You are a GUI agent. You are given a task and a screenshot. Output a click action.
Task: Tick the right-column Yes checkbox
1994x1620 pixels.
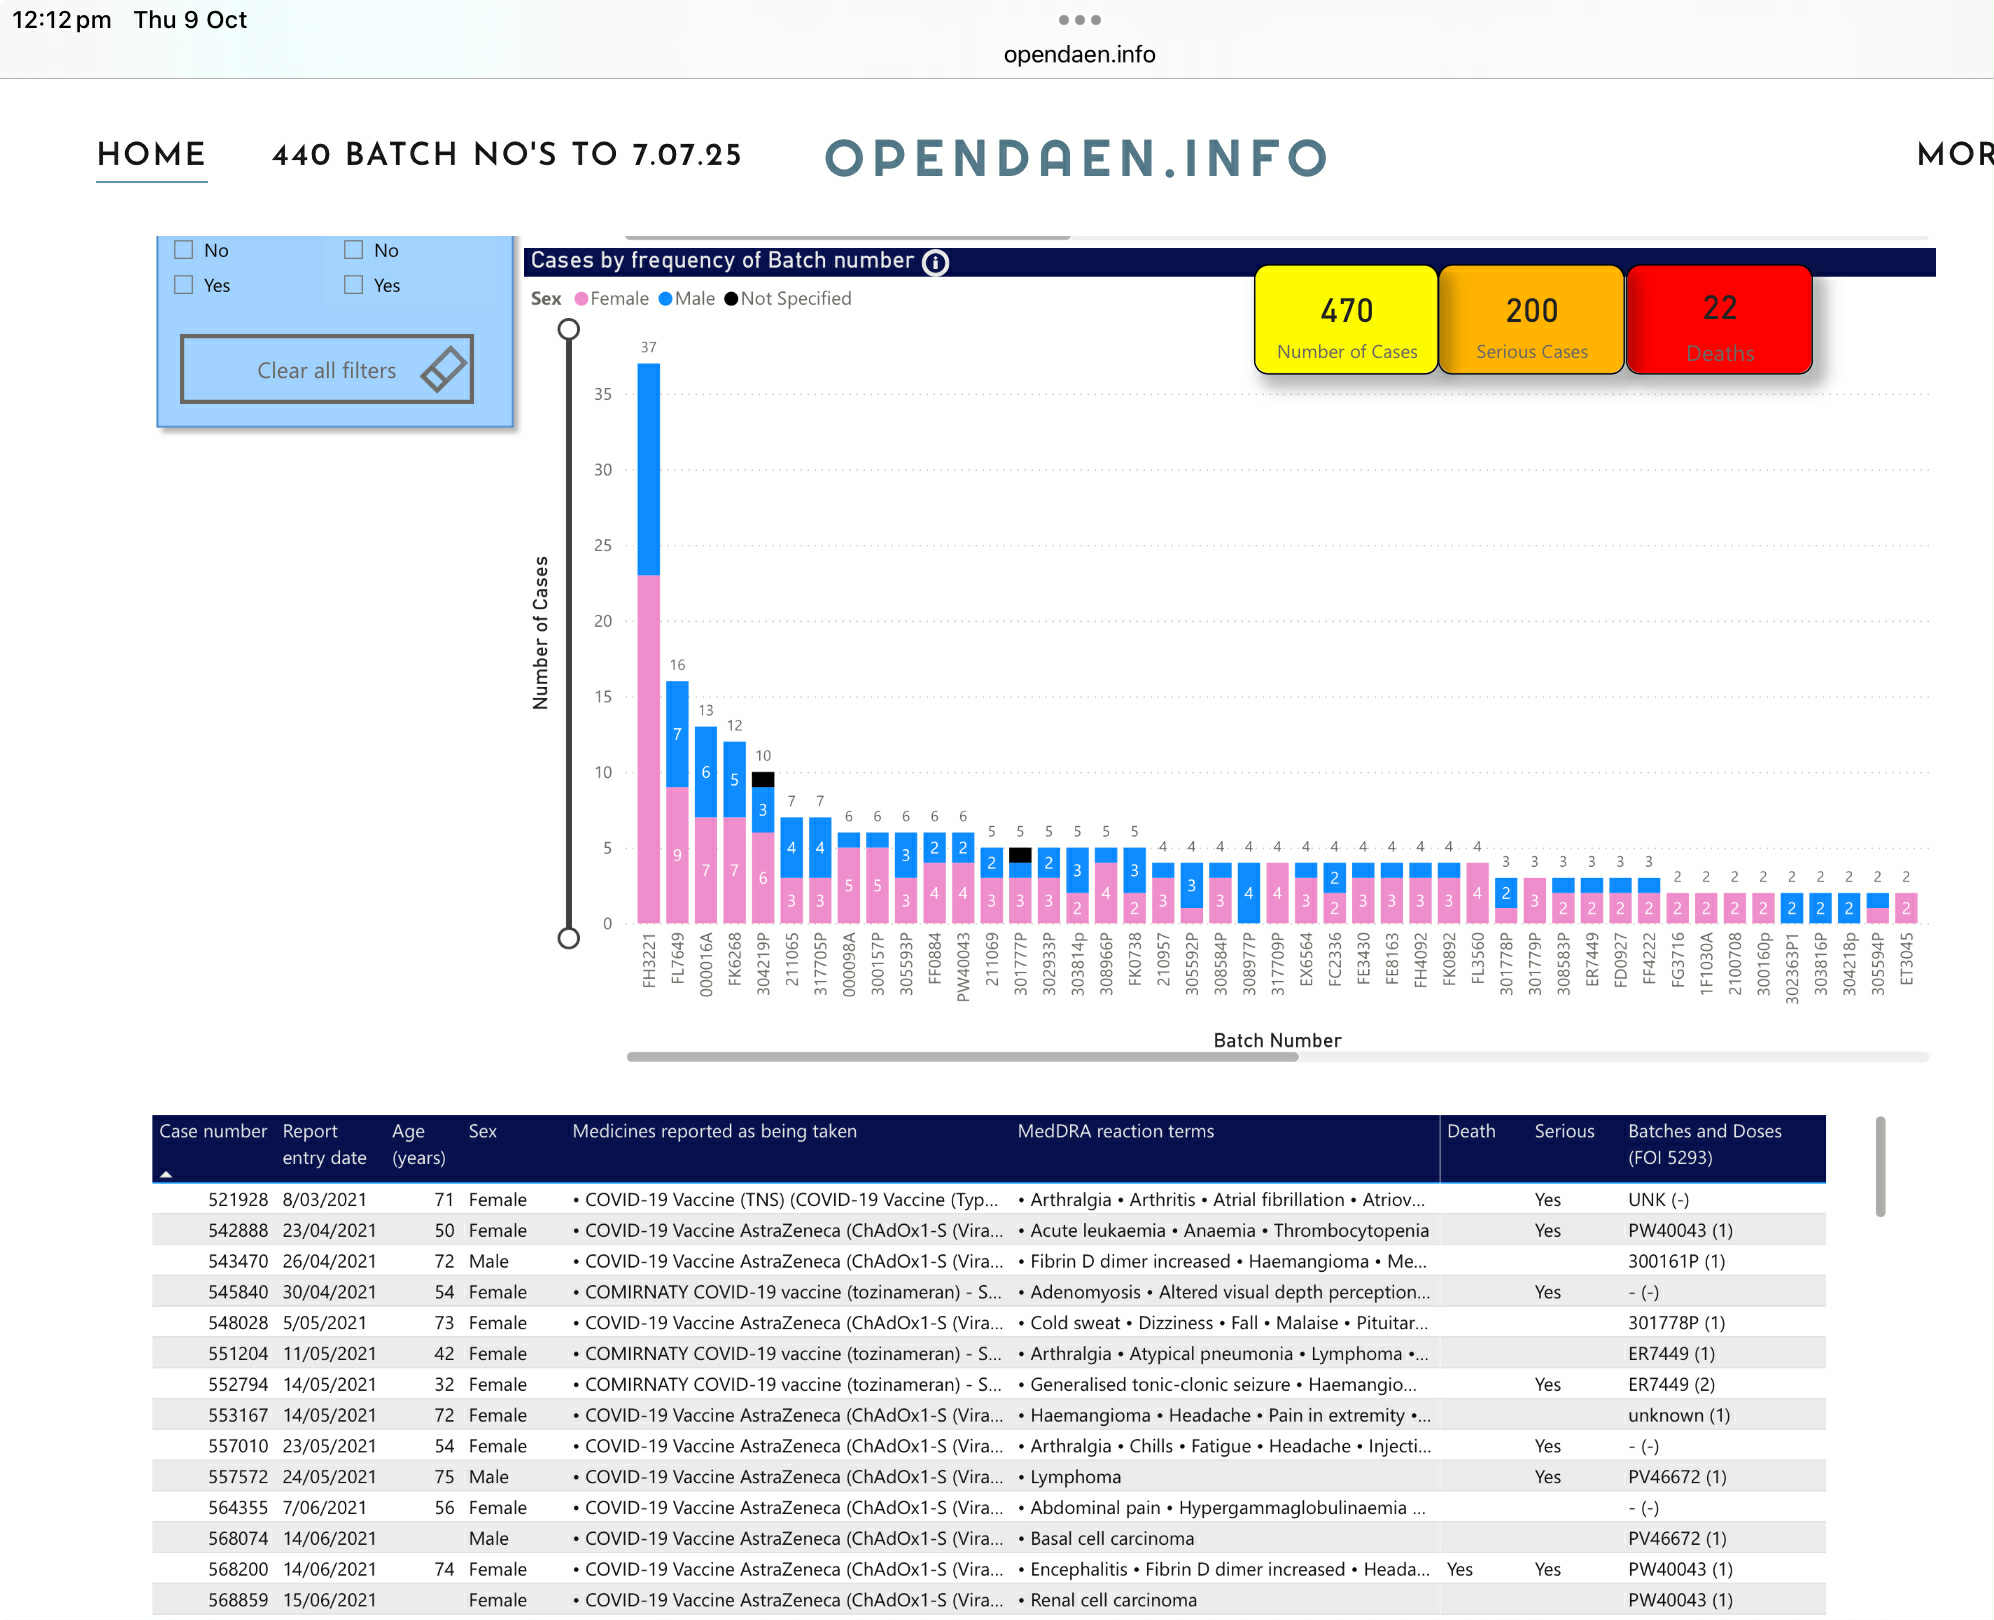pos(354,285)
